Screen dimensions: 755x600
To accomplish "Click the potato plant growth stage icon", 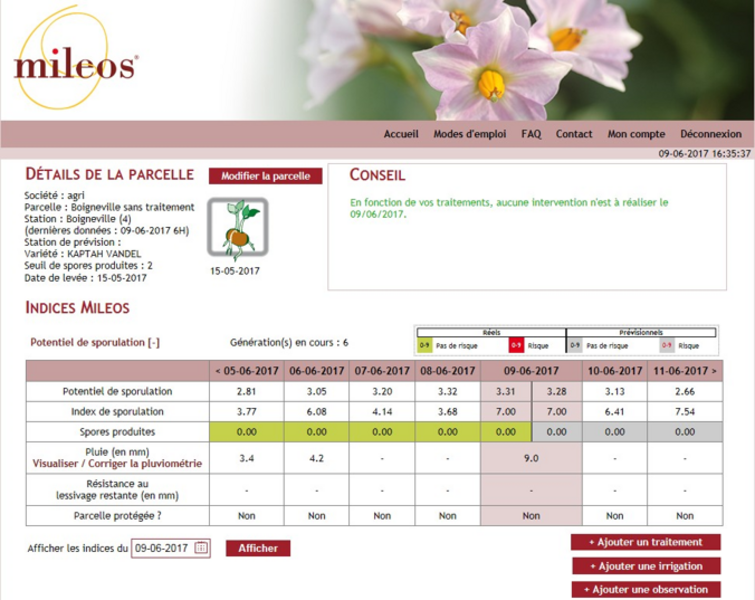I will 238,228.
